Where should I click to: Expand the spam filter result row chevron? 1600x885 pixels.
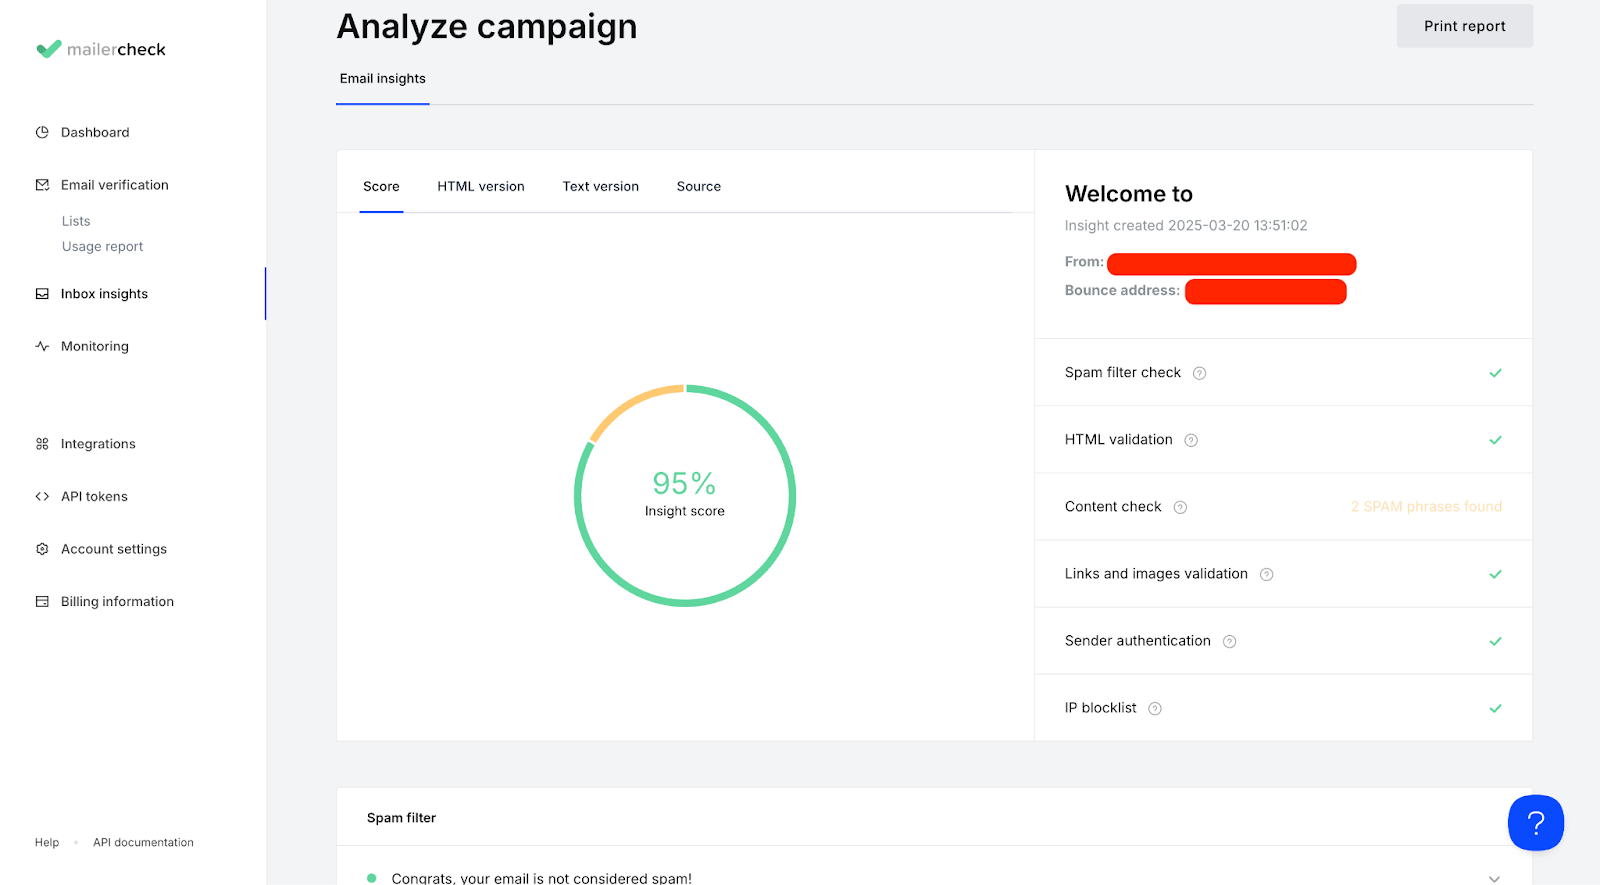[1494, 878]
